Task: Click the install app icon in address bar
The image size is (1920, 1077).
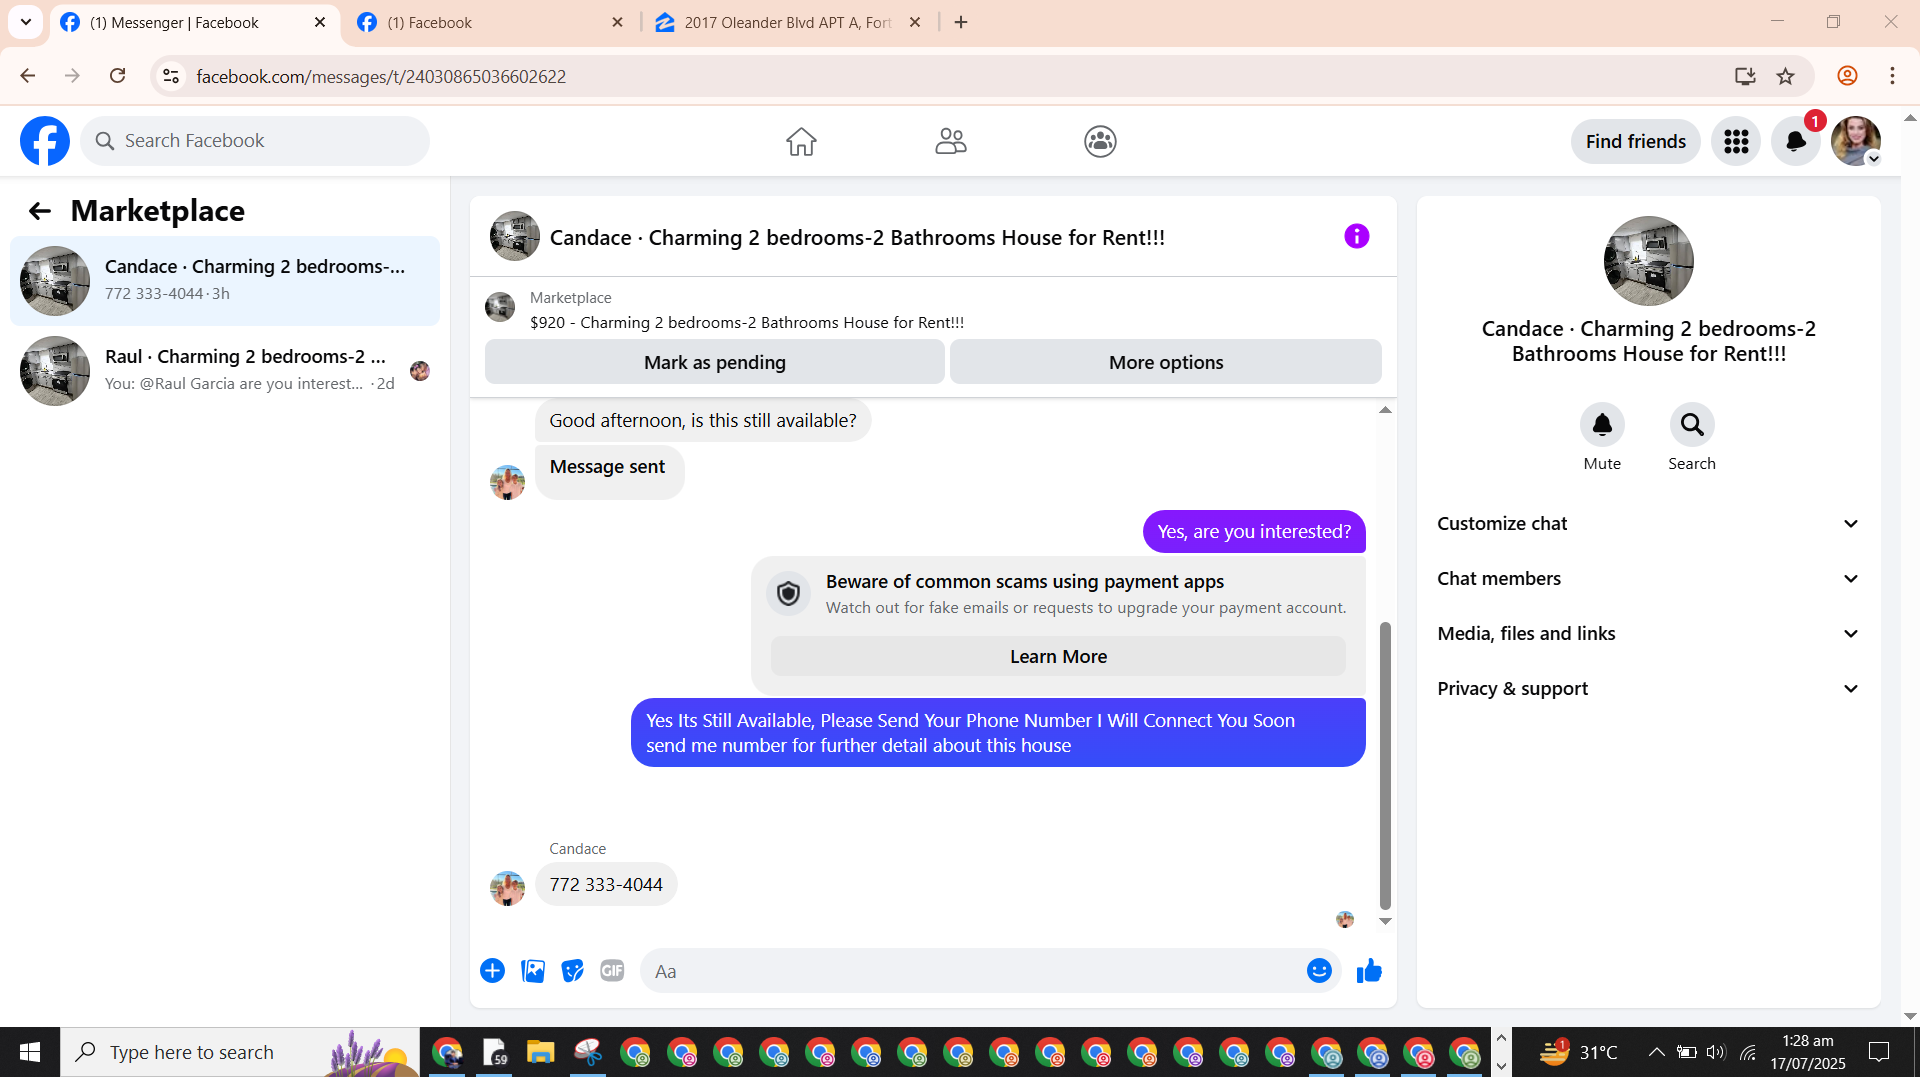Action: pos(1745,76)
